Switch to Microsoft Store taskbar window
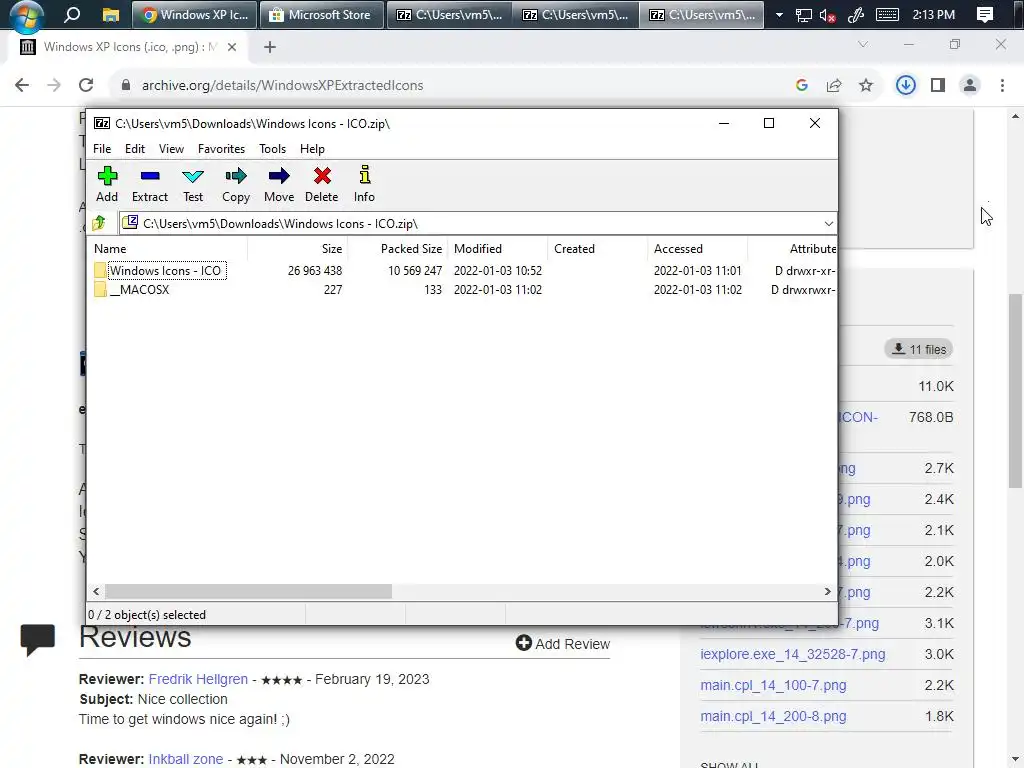 (321, 14)
